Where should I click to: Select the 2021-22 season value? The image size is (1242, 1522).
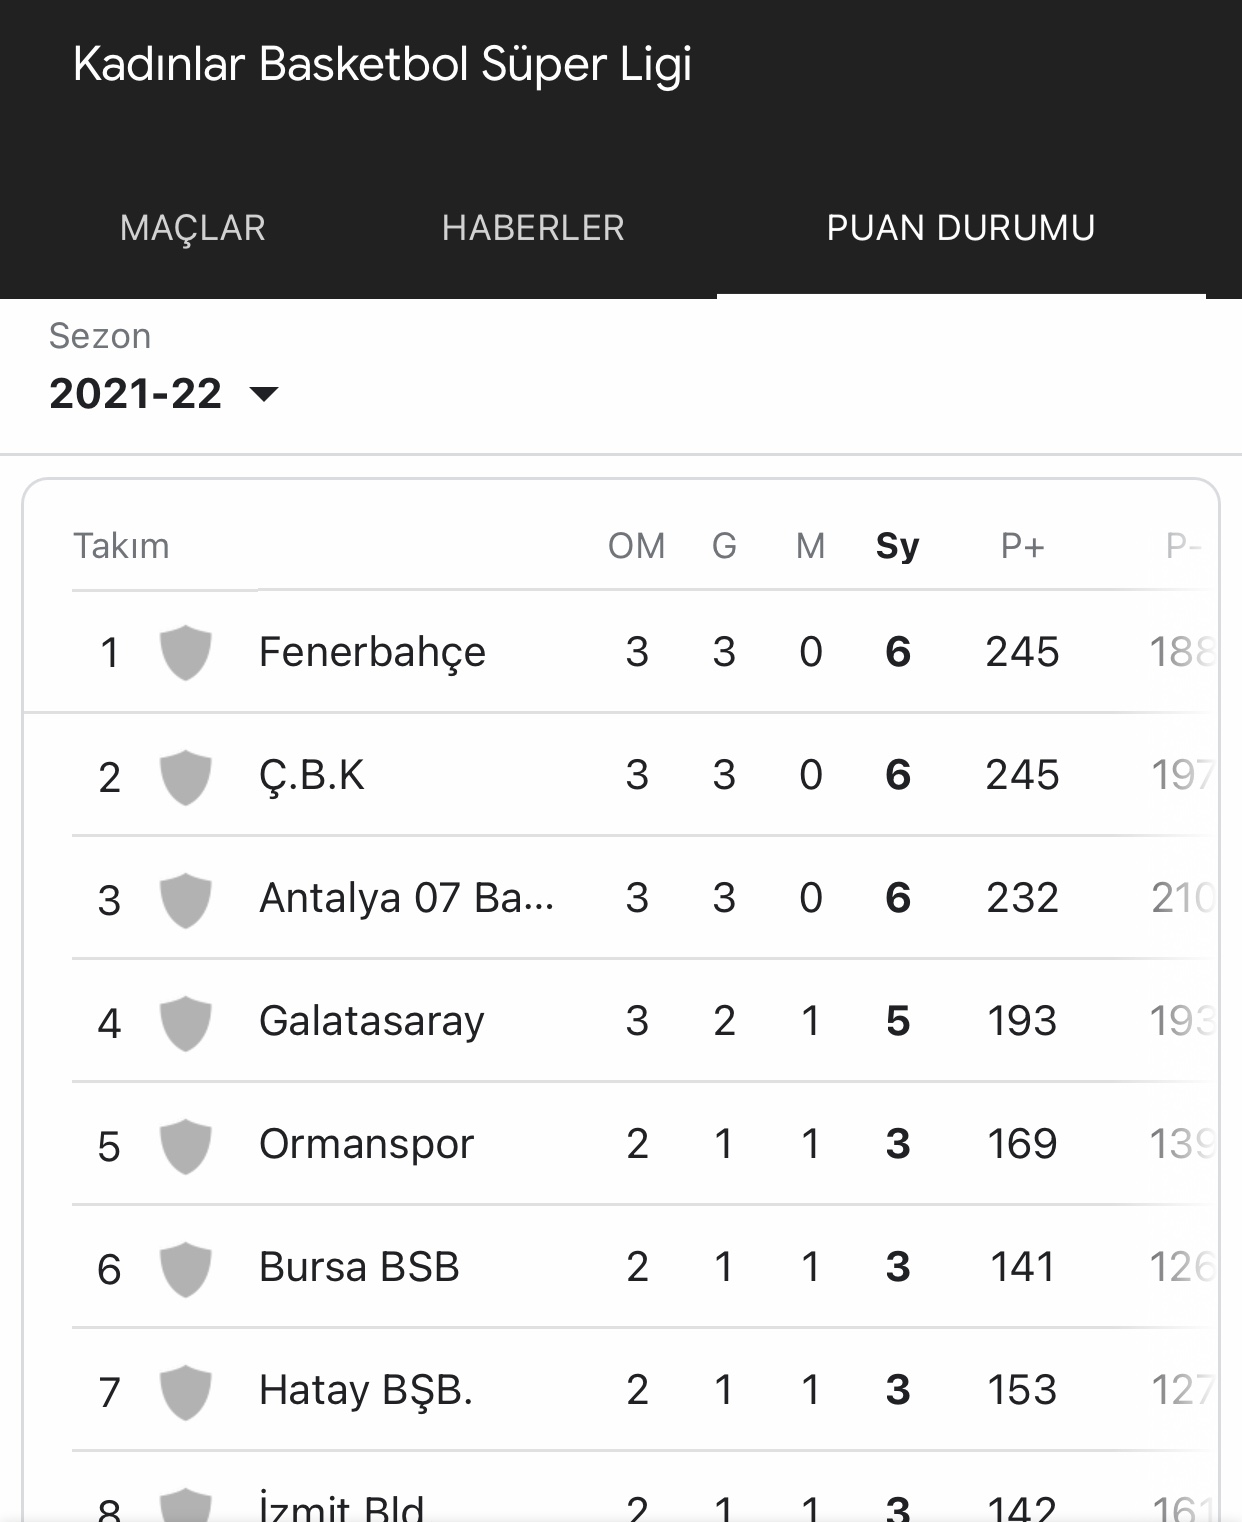tap(135, 394)
